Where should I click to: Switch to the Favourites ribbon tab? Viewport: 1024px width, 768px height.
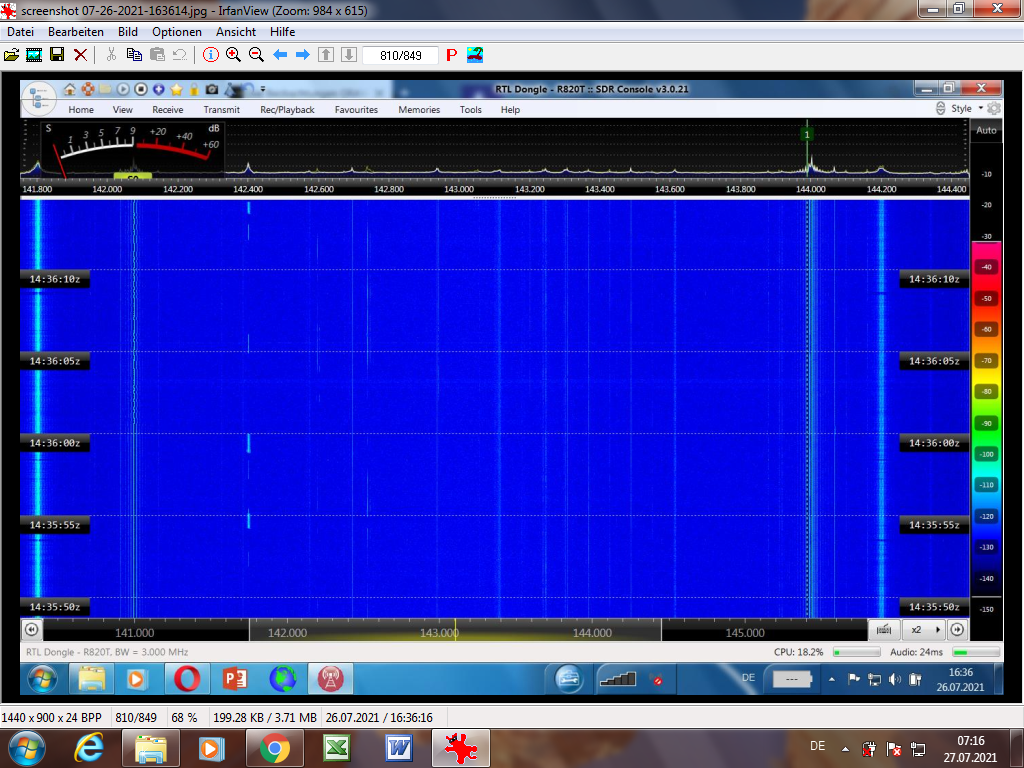(356, 110)
